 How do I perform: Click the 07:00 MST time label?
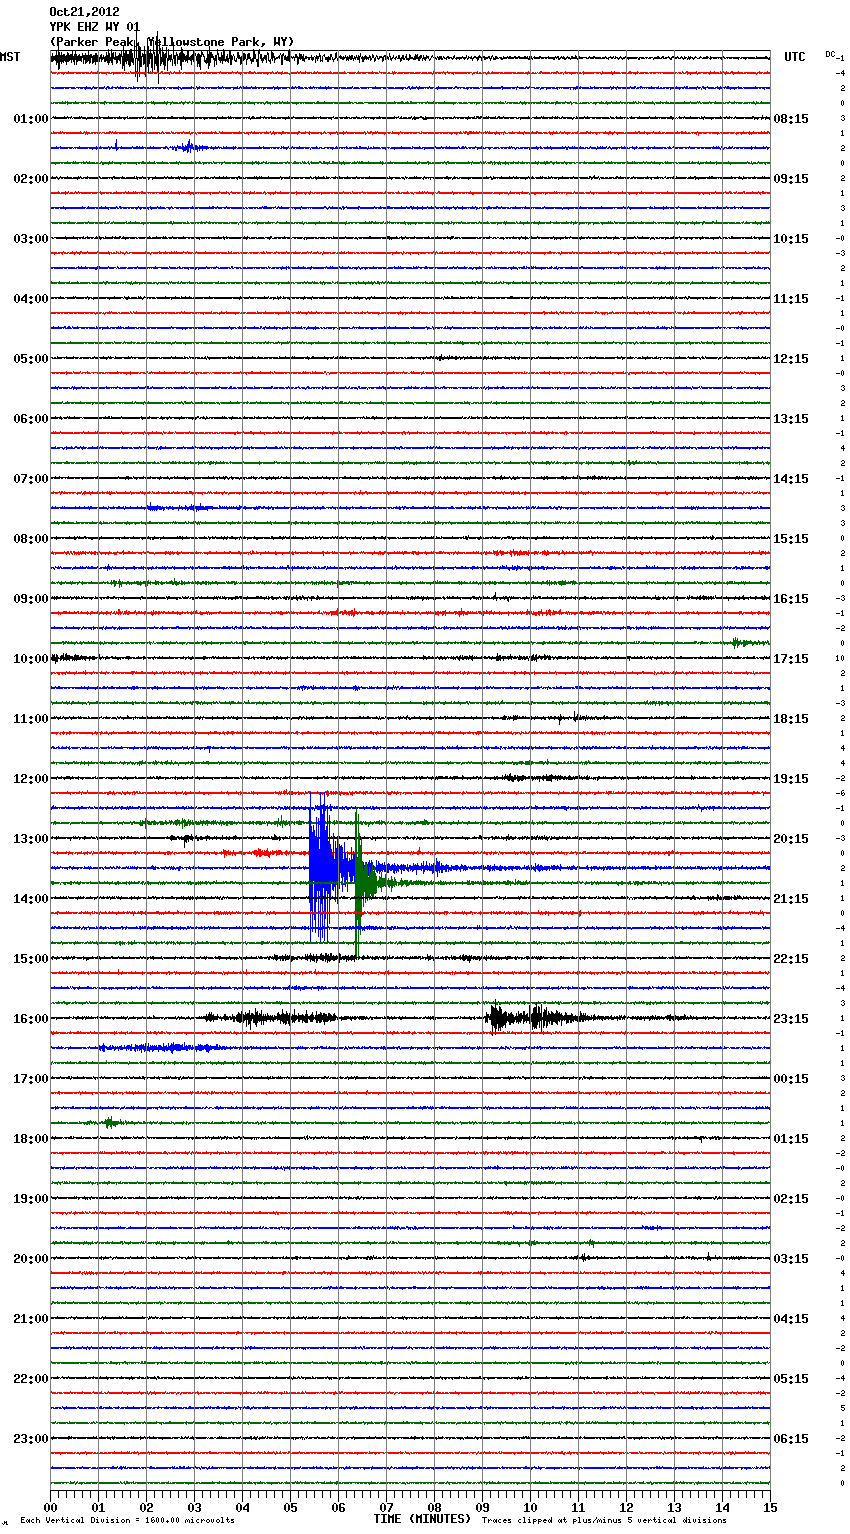30,479
